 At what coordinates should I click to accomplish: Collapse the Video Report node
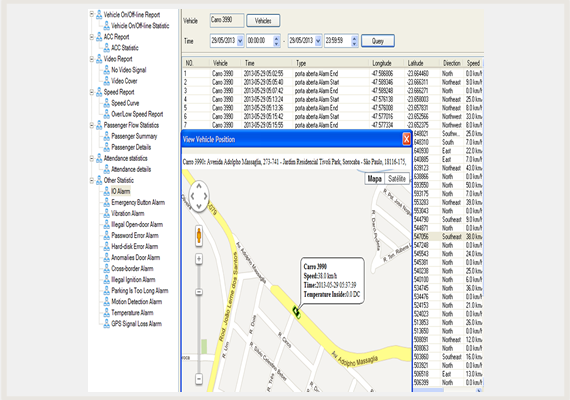92,59
